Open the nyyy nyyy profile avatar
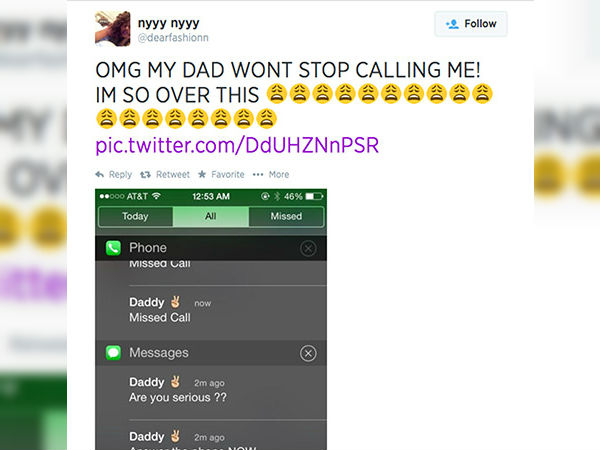This screenshot has width=600, height=450. [x=113, y=29]
